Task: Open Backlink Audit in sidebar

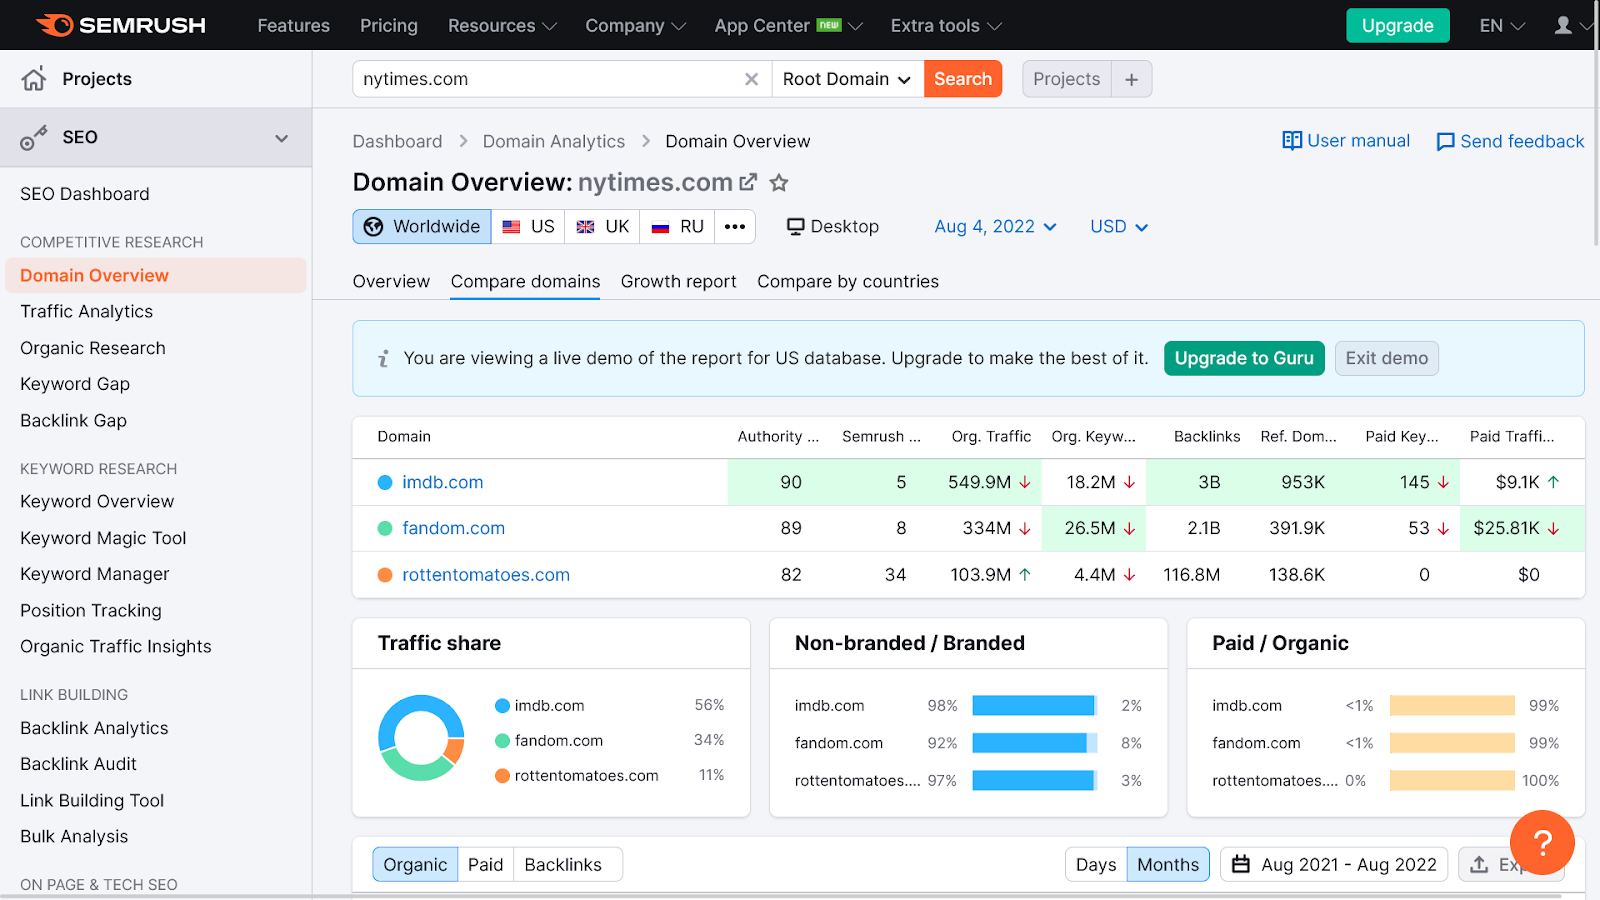Action: (78, 764)
